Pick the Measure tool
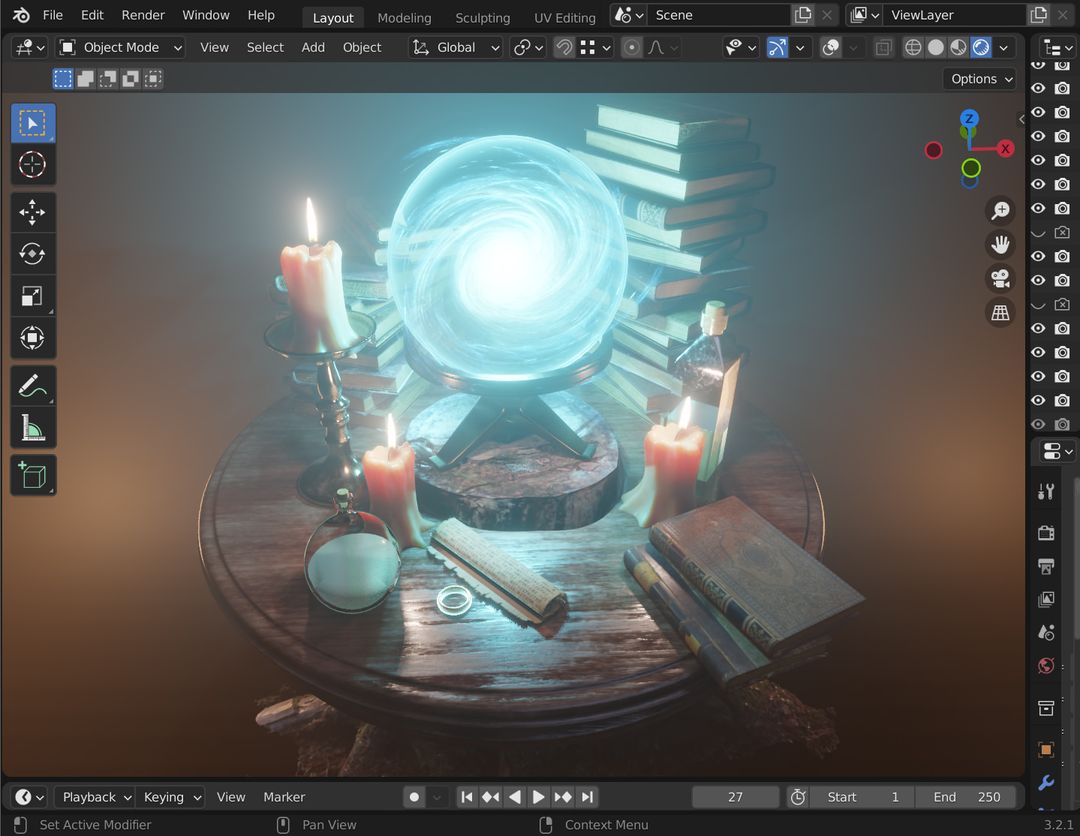The height and width of the screenshot is (836, 1080). click(33, 428)
